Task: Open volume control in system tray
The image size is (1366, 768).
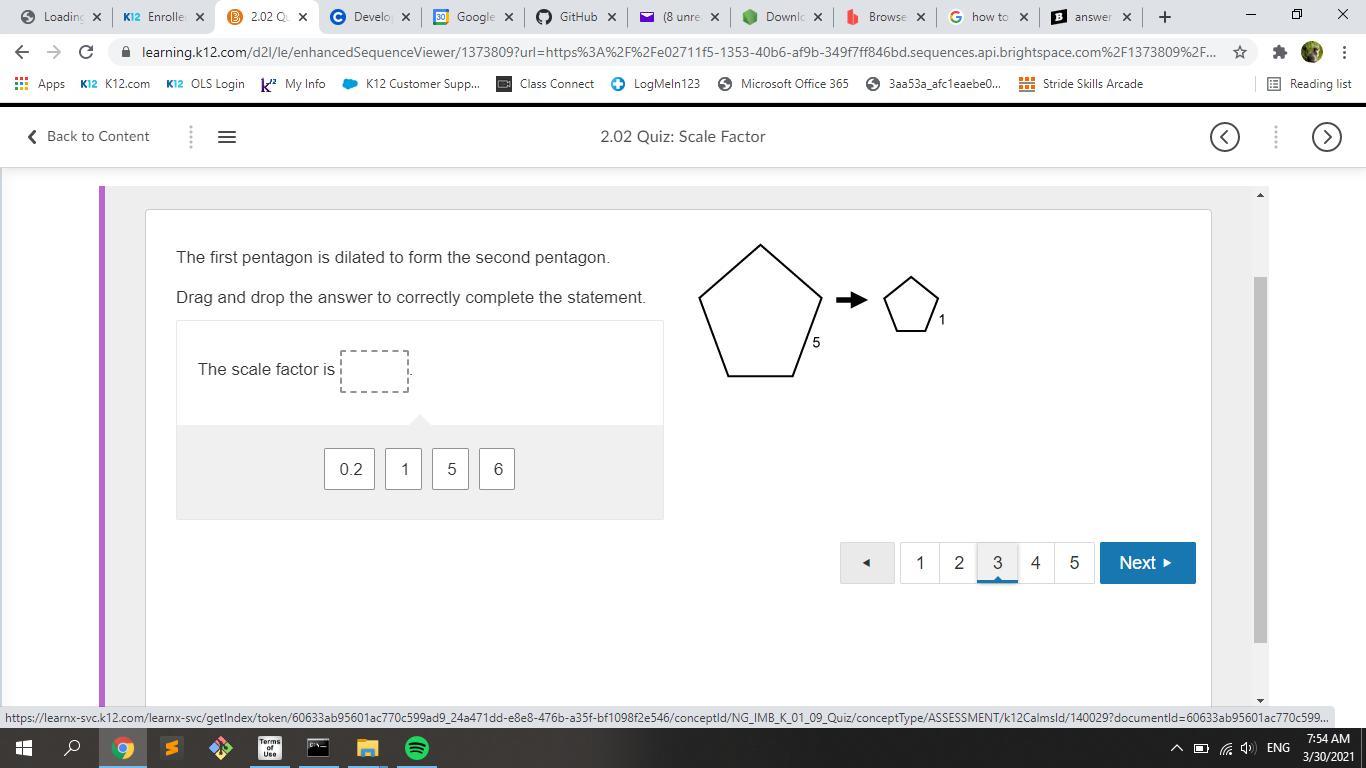Action: click(x=1248, y=748)
